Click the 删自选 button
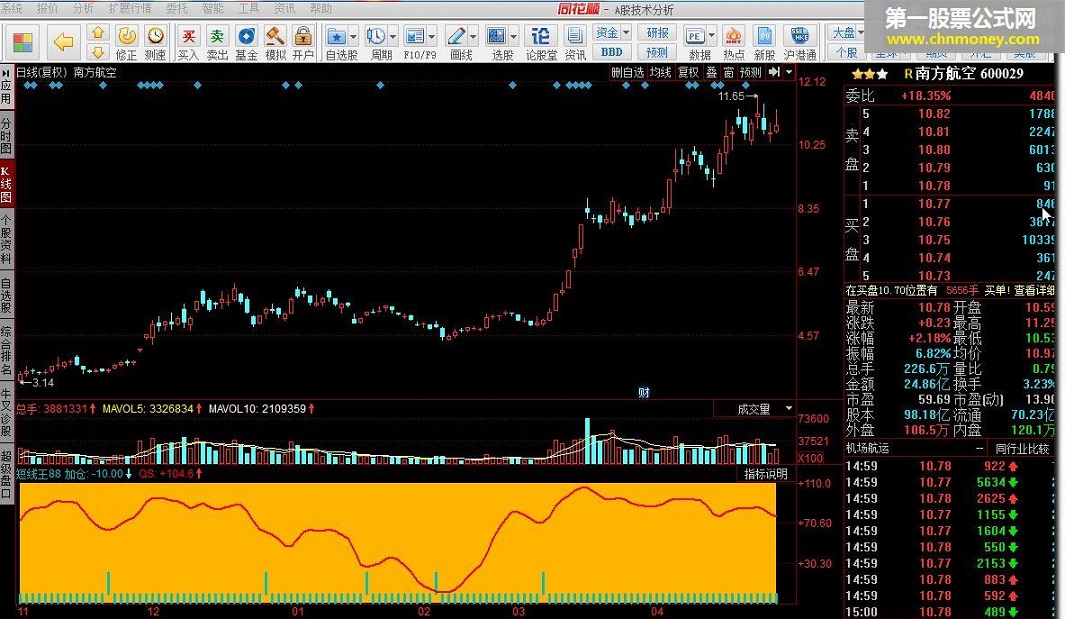 627,73
